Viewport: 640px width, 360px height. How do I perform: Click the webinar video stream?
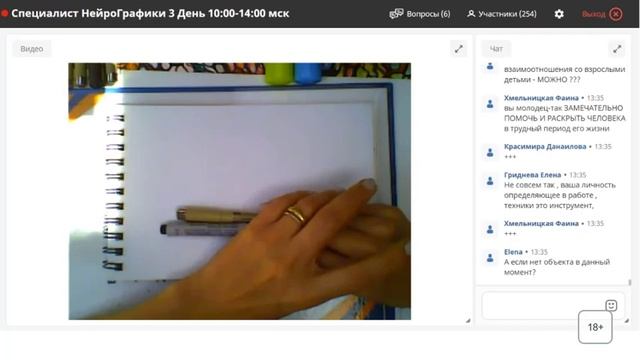pos(240,191)
